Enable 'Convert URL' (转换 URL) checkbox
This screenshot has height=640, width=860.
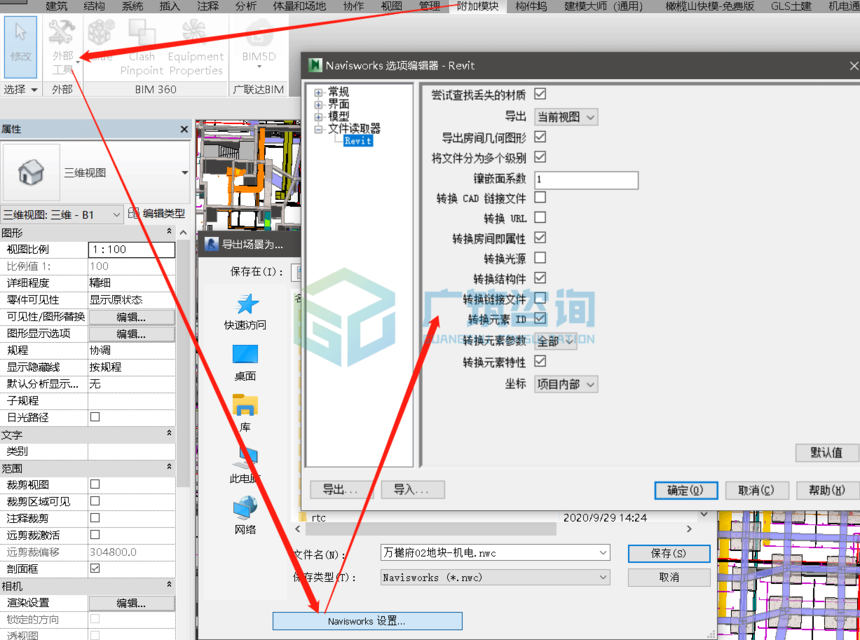[540, 217]
